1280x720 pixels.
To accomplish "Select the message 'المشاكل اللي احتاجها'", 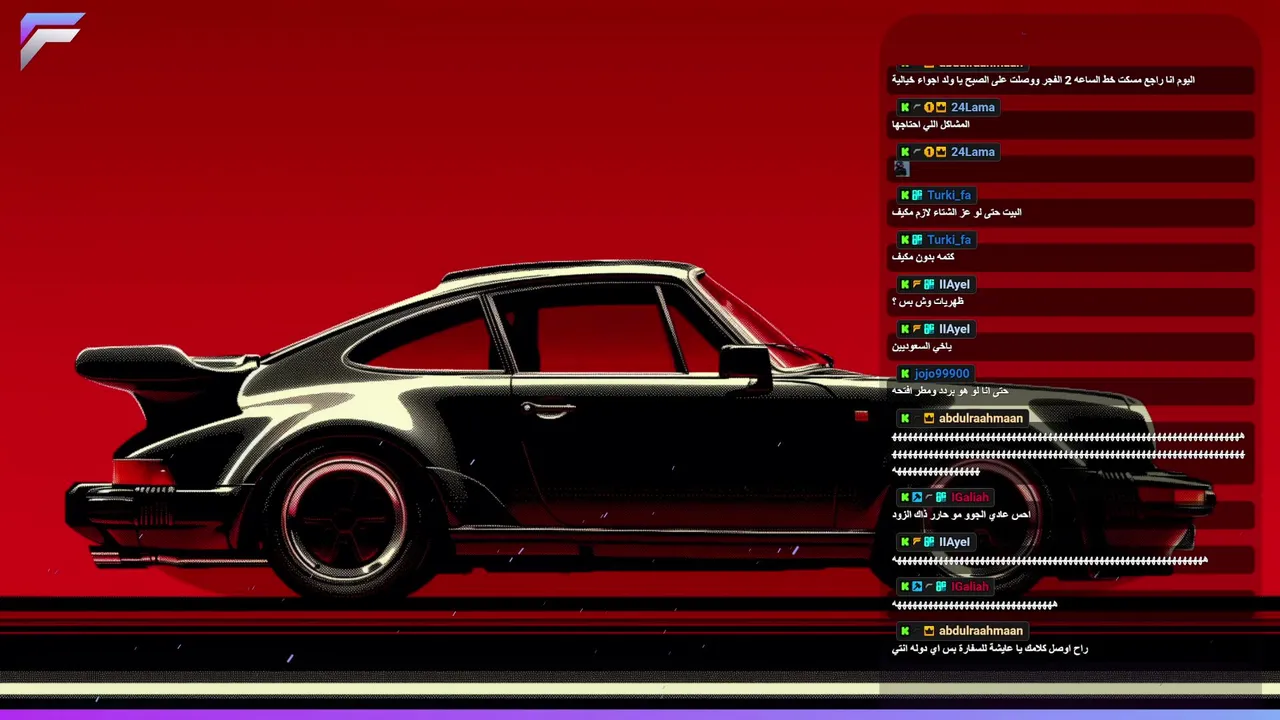I will 931,124.
